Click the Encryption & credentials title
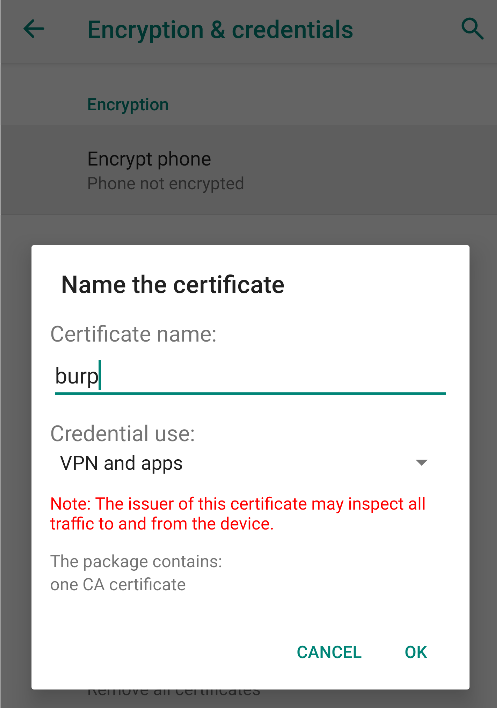Screen dimensions: 497x708 pos(220,30)
